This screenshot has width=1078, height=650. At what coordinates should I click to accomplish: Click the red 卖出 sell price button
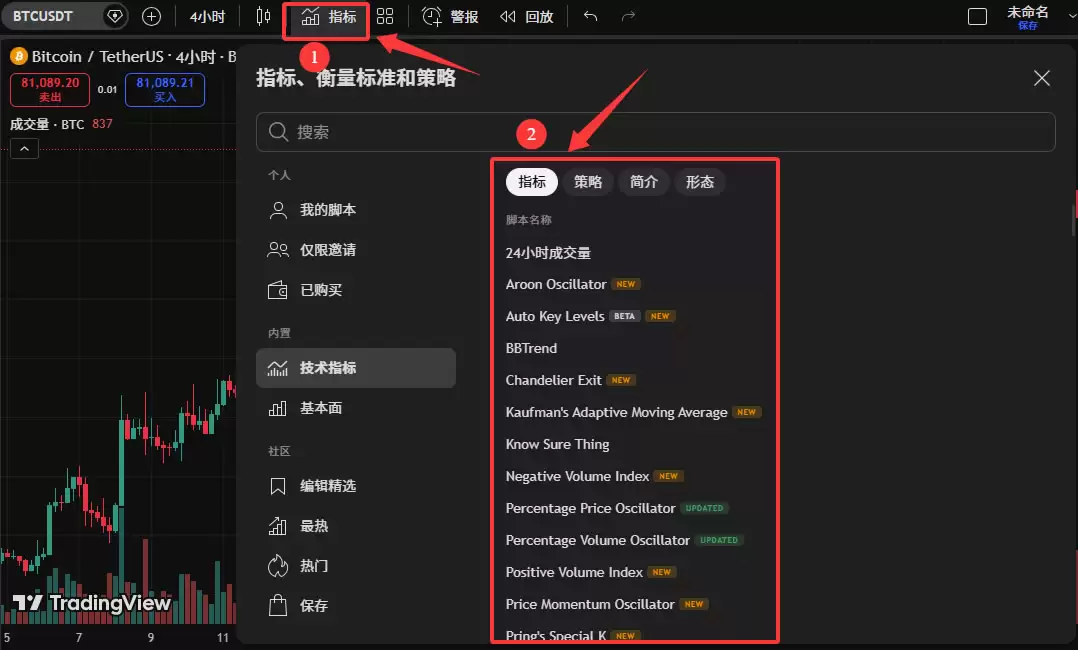tap(50, 89)
